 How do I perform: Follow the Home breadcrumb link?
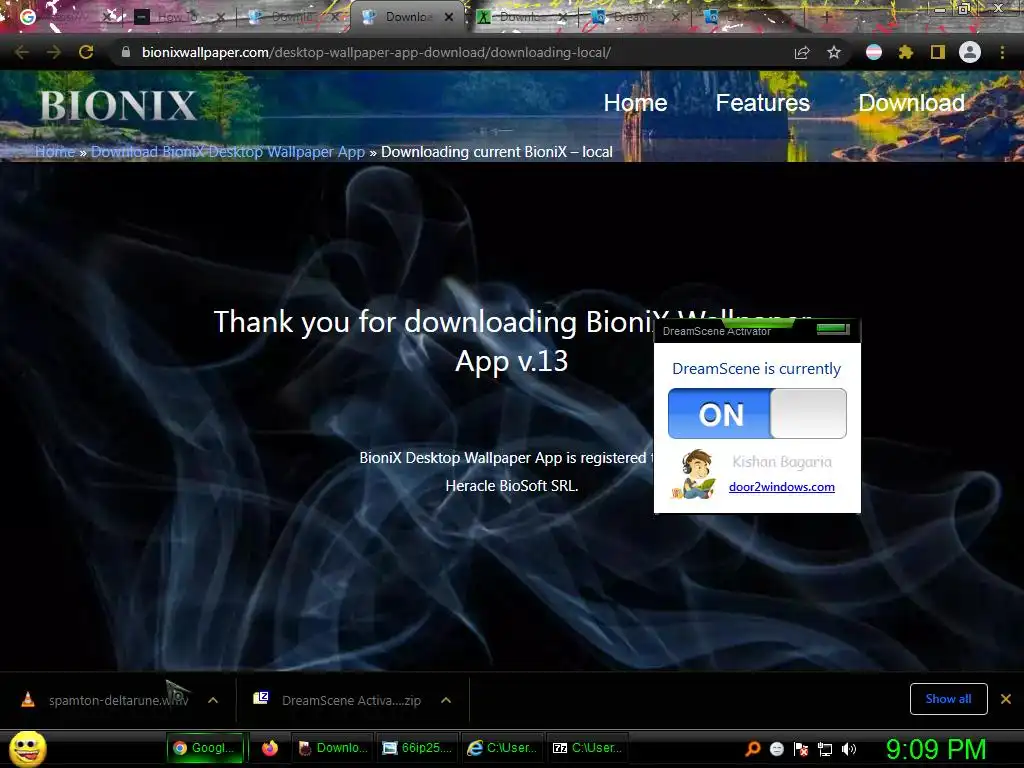point(55,152)
